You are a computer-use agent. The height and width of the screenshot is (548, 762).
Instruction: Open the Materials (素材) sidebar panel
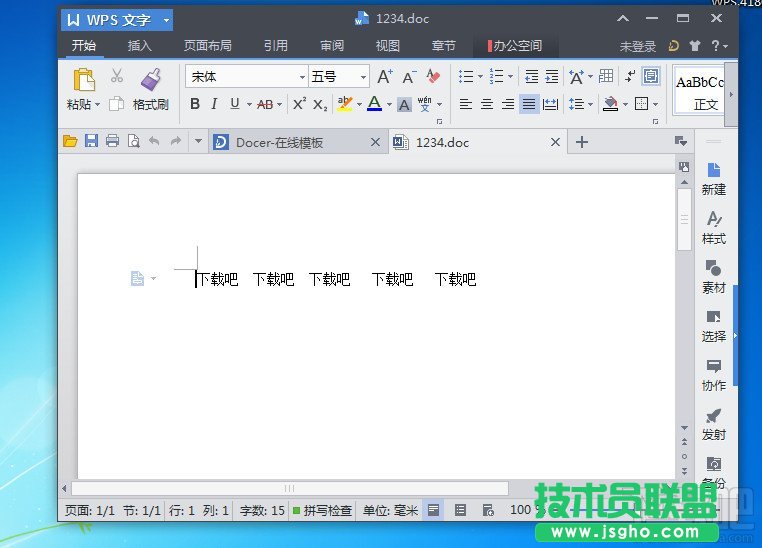point(713,277)
